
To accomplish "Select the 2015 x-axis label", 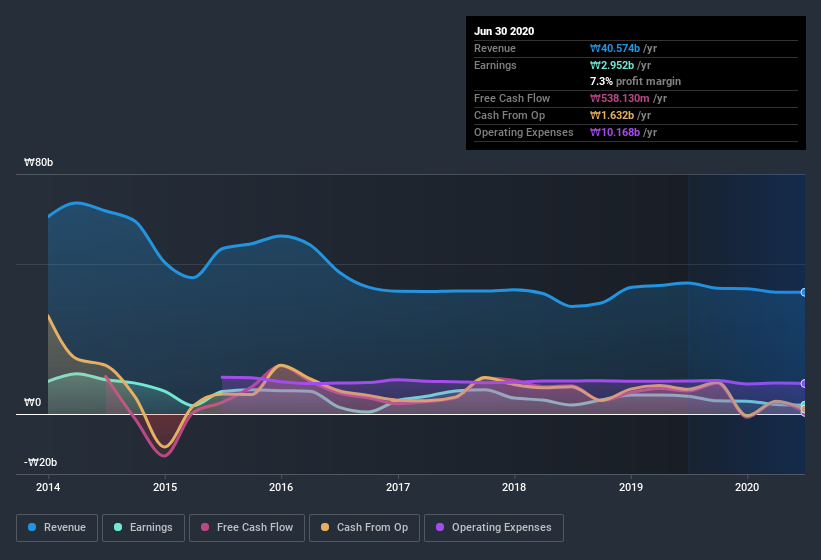I will (165, 487).
